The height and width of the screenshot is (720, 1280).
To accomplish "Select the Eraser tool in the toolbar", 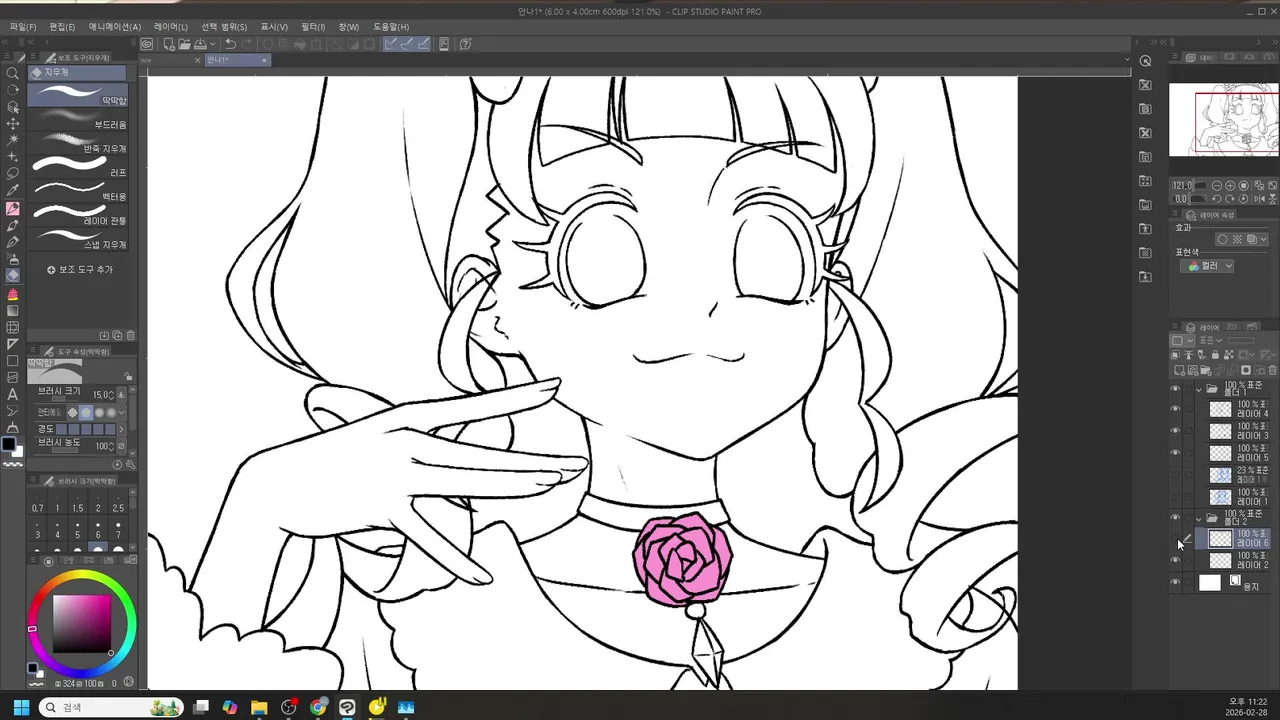I will click(x=13, y=276).
